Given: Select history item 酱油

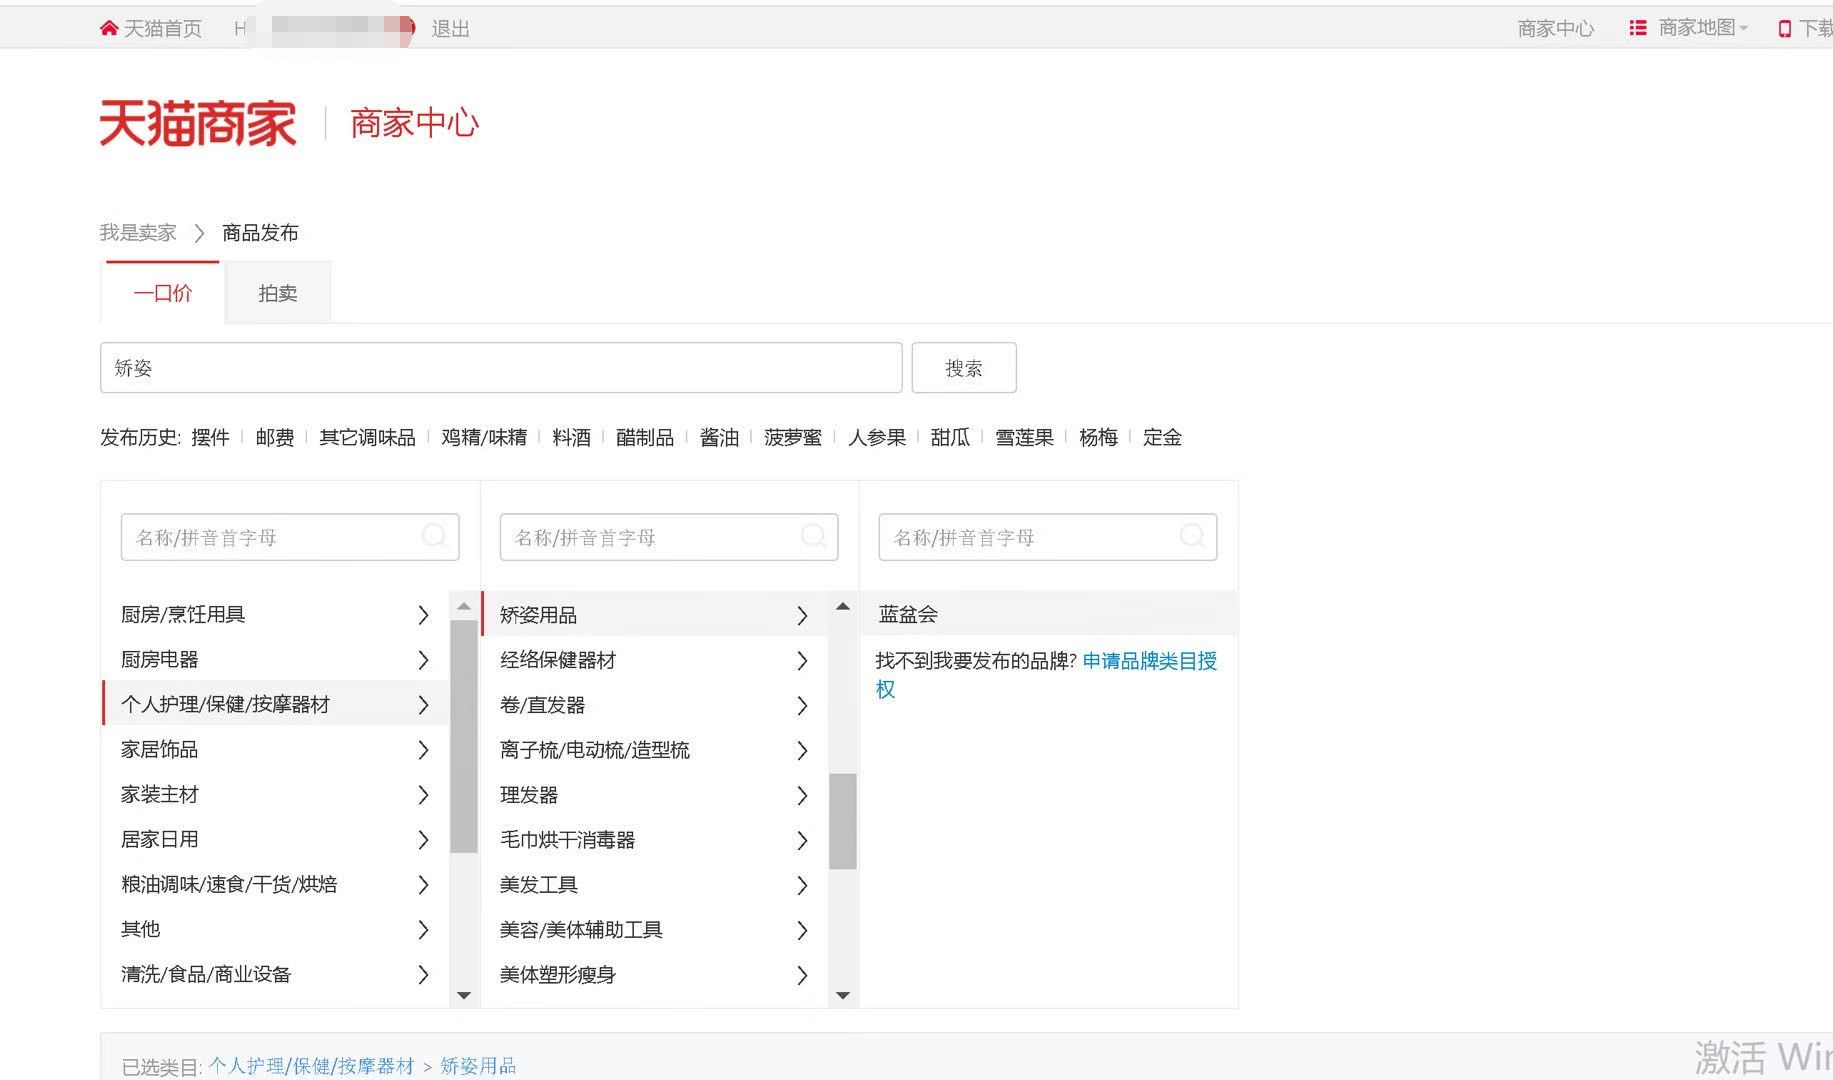Looking at the screenshot, I should [x=719, y=437].
